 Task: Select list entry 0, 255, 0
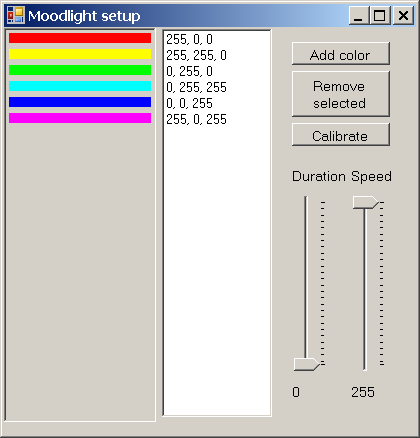pos(217,71)
